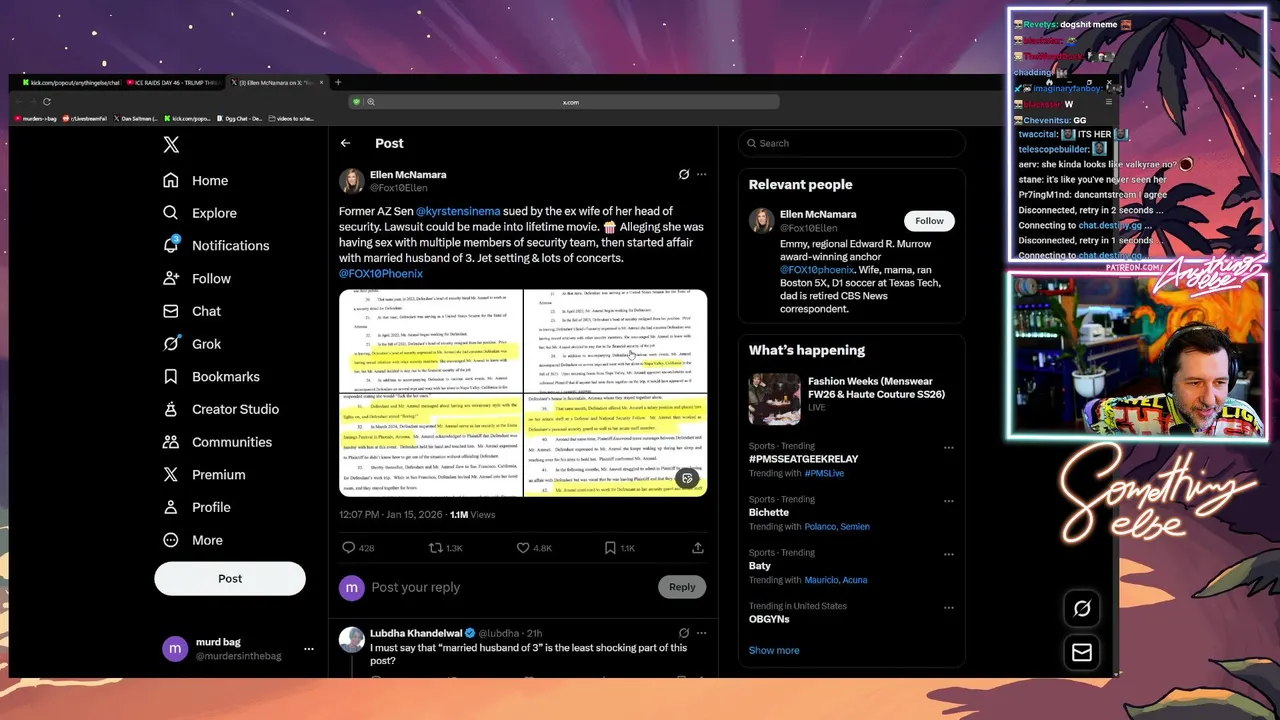The width and height of the screenshot is (1280, 720).
Task: Open the @FOX10Phoenix mention in the post text
Action: [381, 273]
